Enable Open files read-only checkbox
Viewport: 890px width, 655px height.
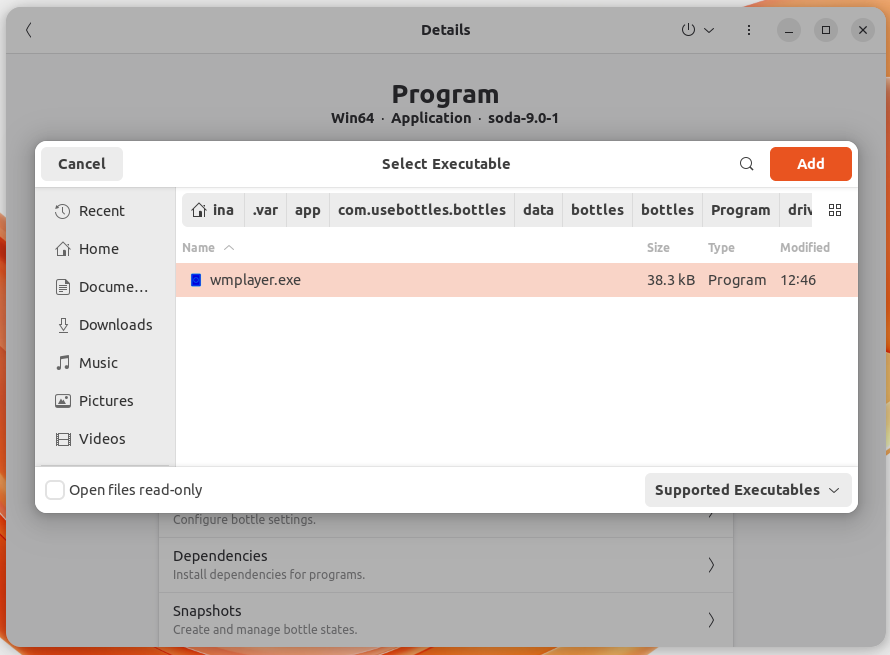point(55,490)
